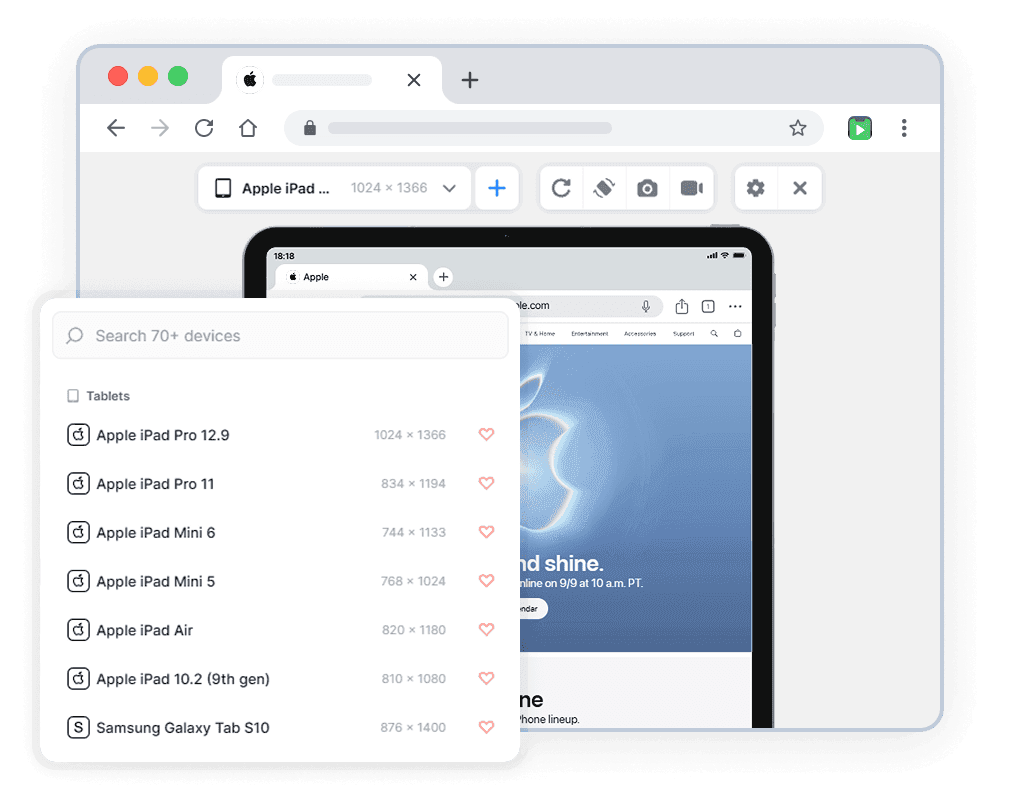Refresh the simulated device
The image size is (1020, 808).
tap(561, 189)
